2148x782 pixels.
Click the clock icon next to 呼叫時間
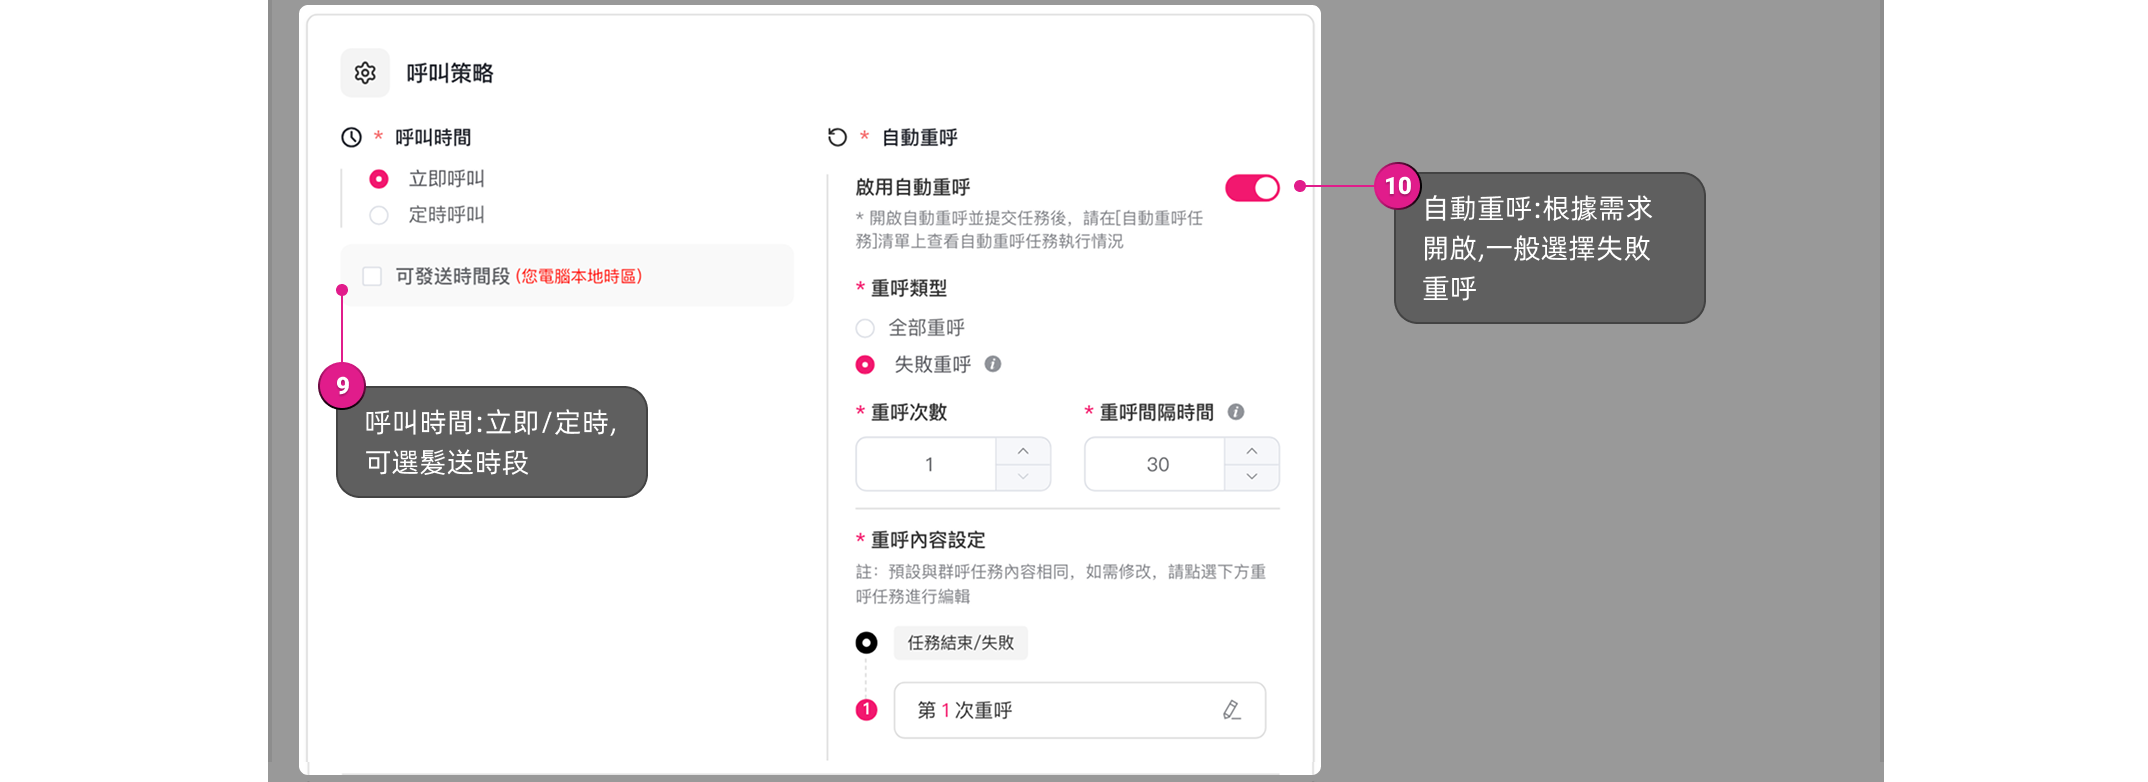pos(351,138)
